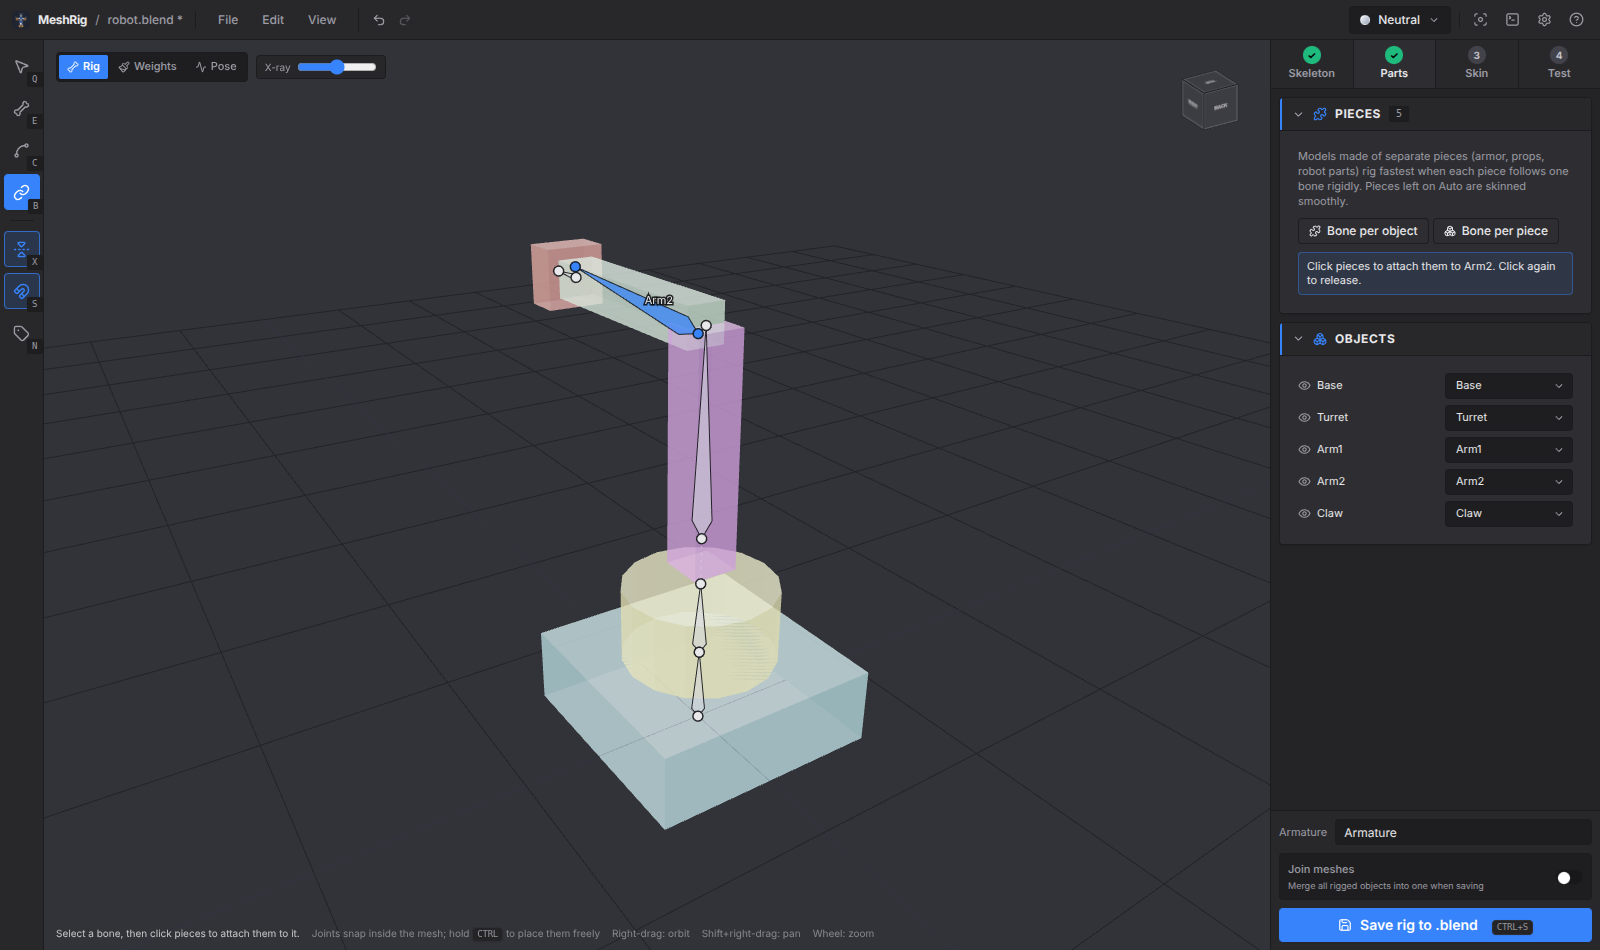Click the Bone per object button

pyautogui.click(x=1363, y=231)
